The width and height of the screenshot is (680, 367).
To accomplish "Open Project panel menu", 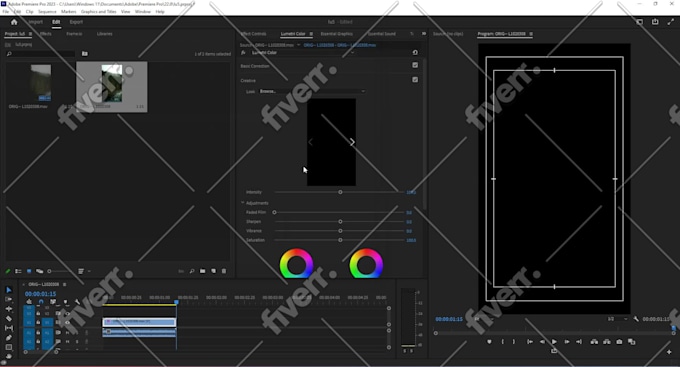I will point(30,34).
